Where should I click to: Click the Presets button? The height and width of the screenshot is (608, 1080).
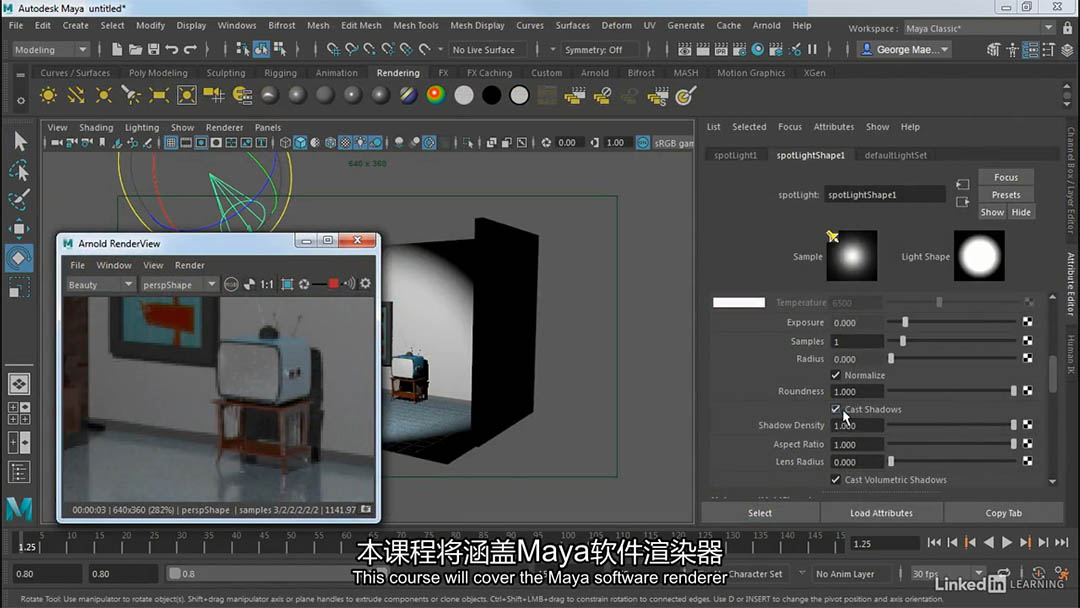1006,195
